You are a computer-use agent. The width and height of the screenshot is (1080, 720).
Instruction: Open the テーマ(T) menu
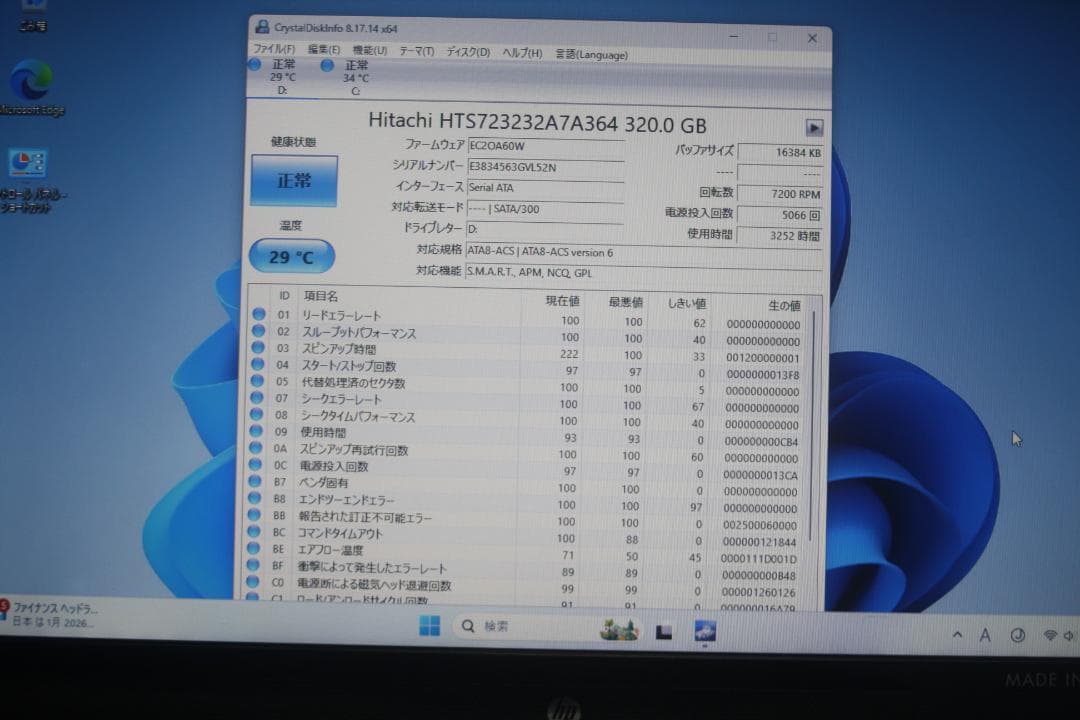pos(417,51)
